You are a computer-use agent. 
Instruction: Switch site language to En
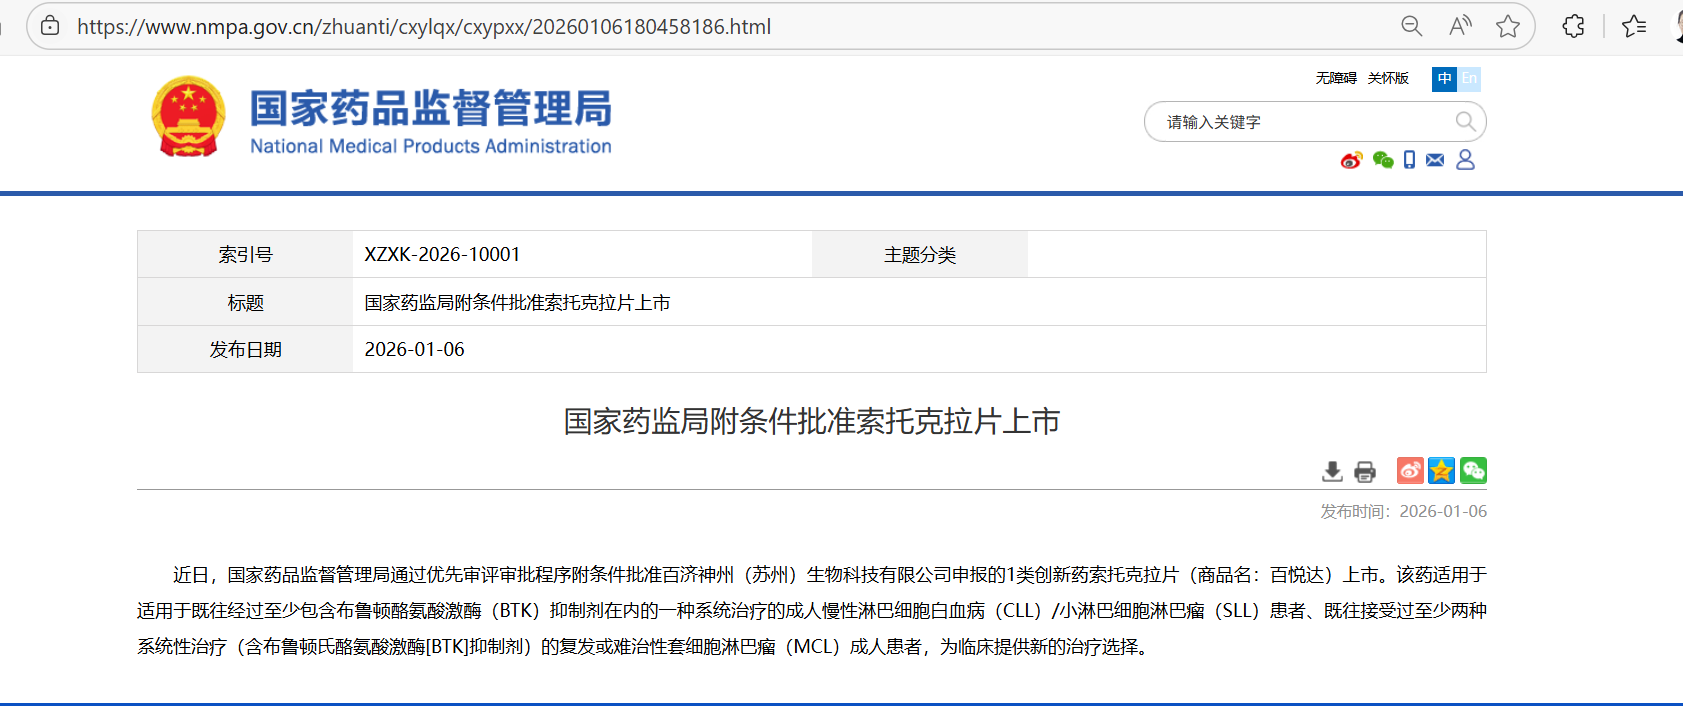tap(1469, 79)
